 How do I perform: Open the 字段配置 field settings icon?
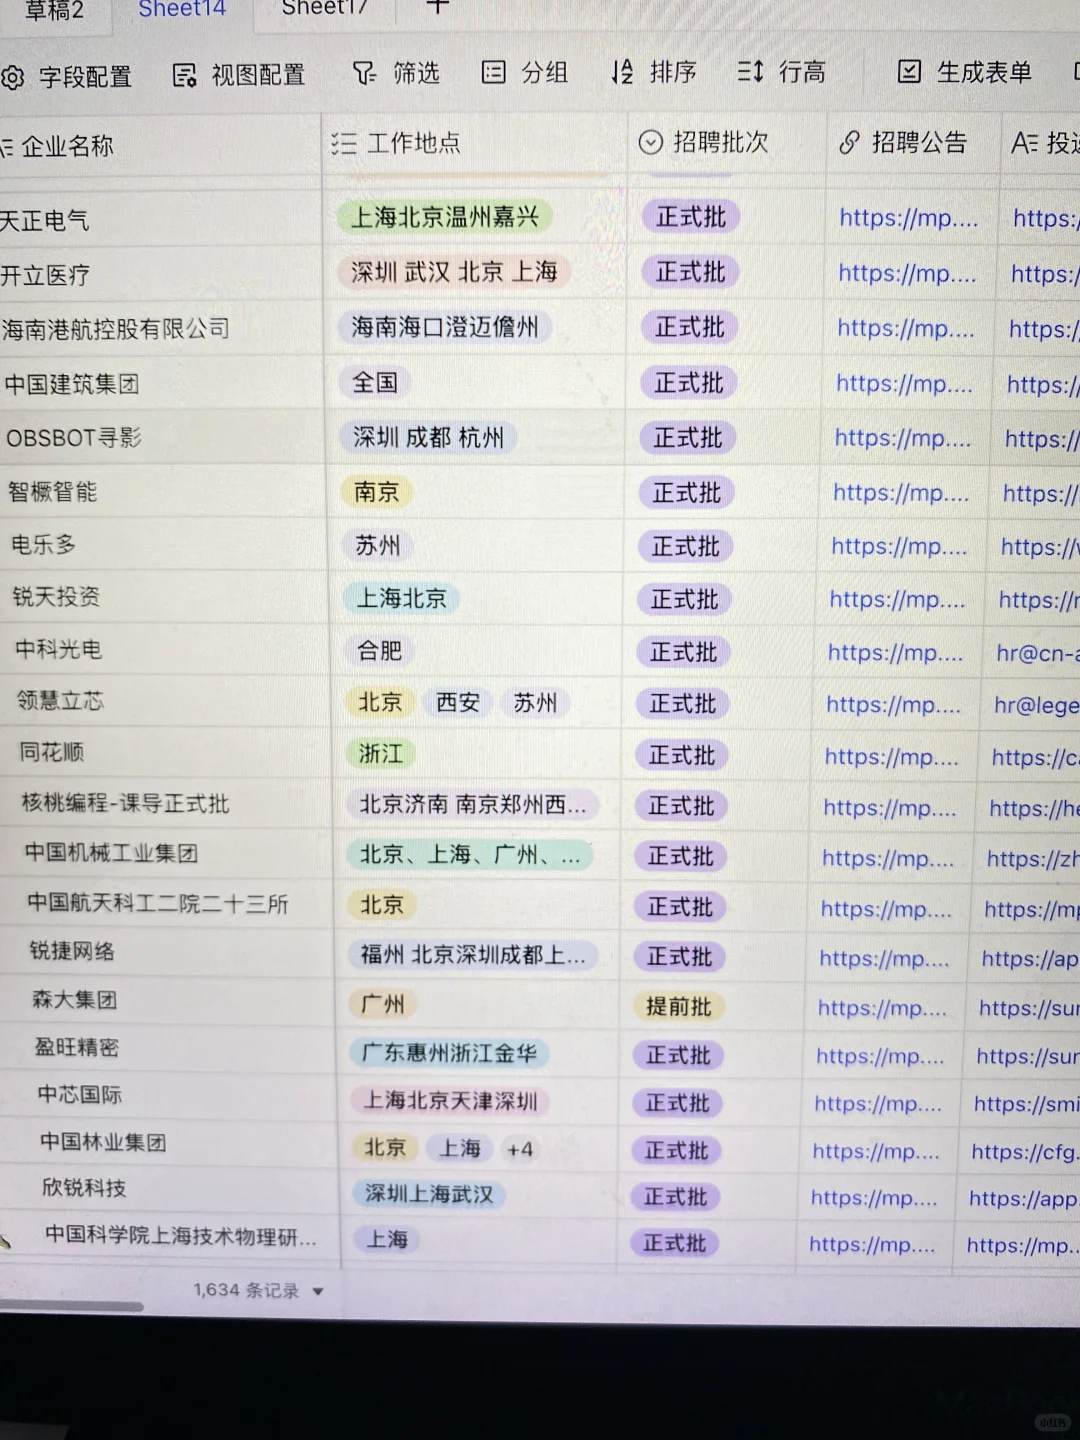[x=14, y=77]
